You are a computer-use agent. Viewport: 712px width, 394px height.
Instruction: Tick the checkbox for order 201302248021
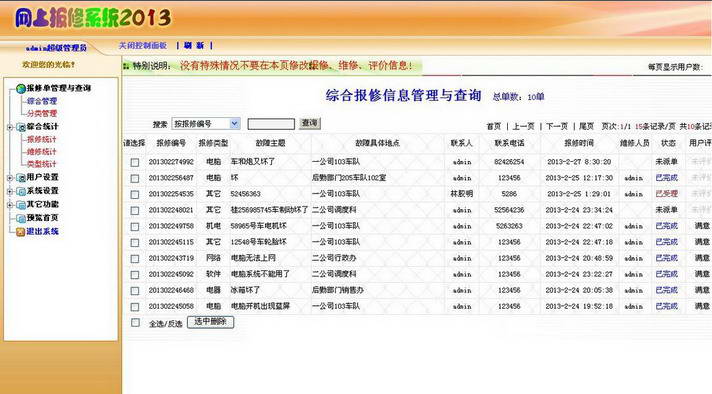[x=135, y=210]
